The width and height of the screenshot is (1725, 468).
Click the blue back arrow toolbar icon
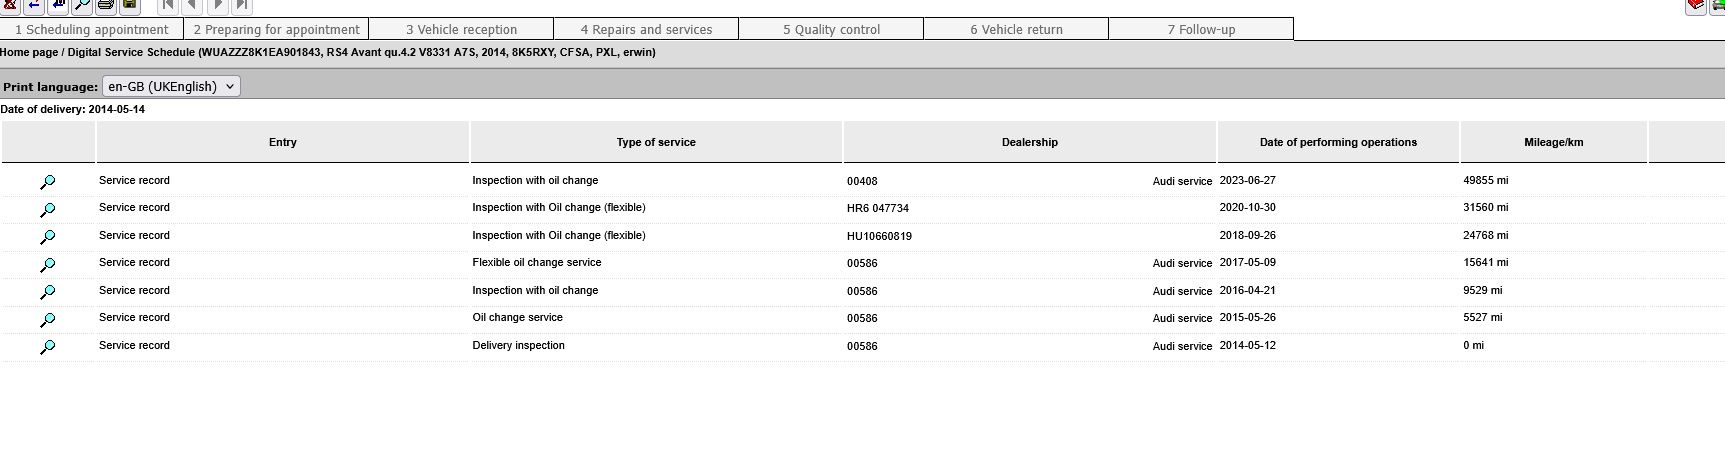coord(35,5)
